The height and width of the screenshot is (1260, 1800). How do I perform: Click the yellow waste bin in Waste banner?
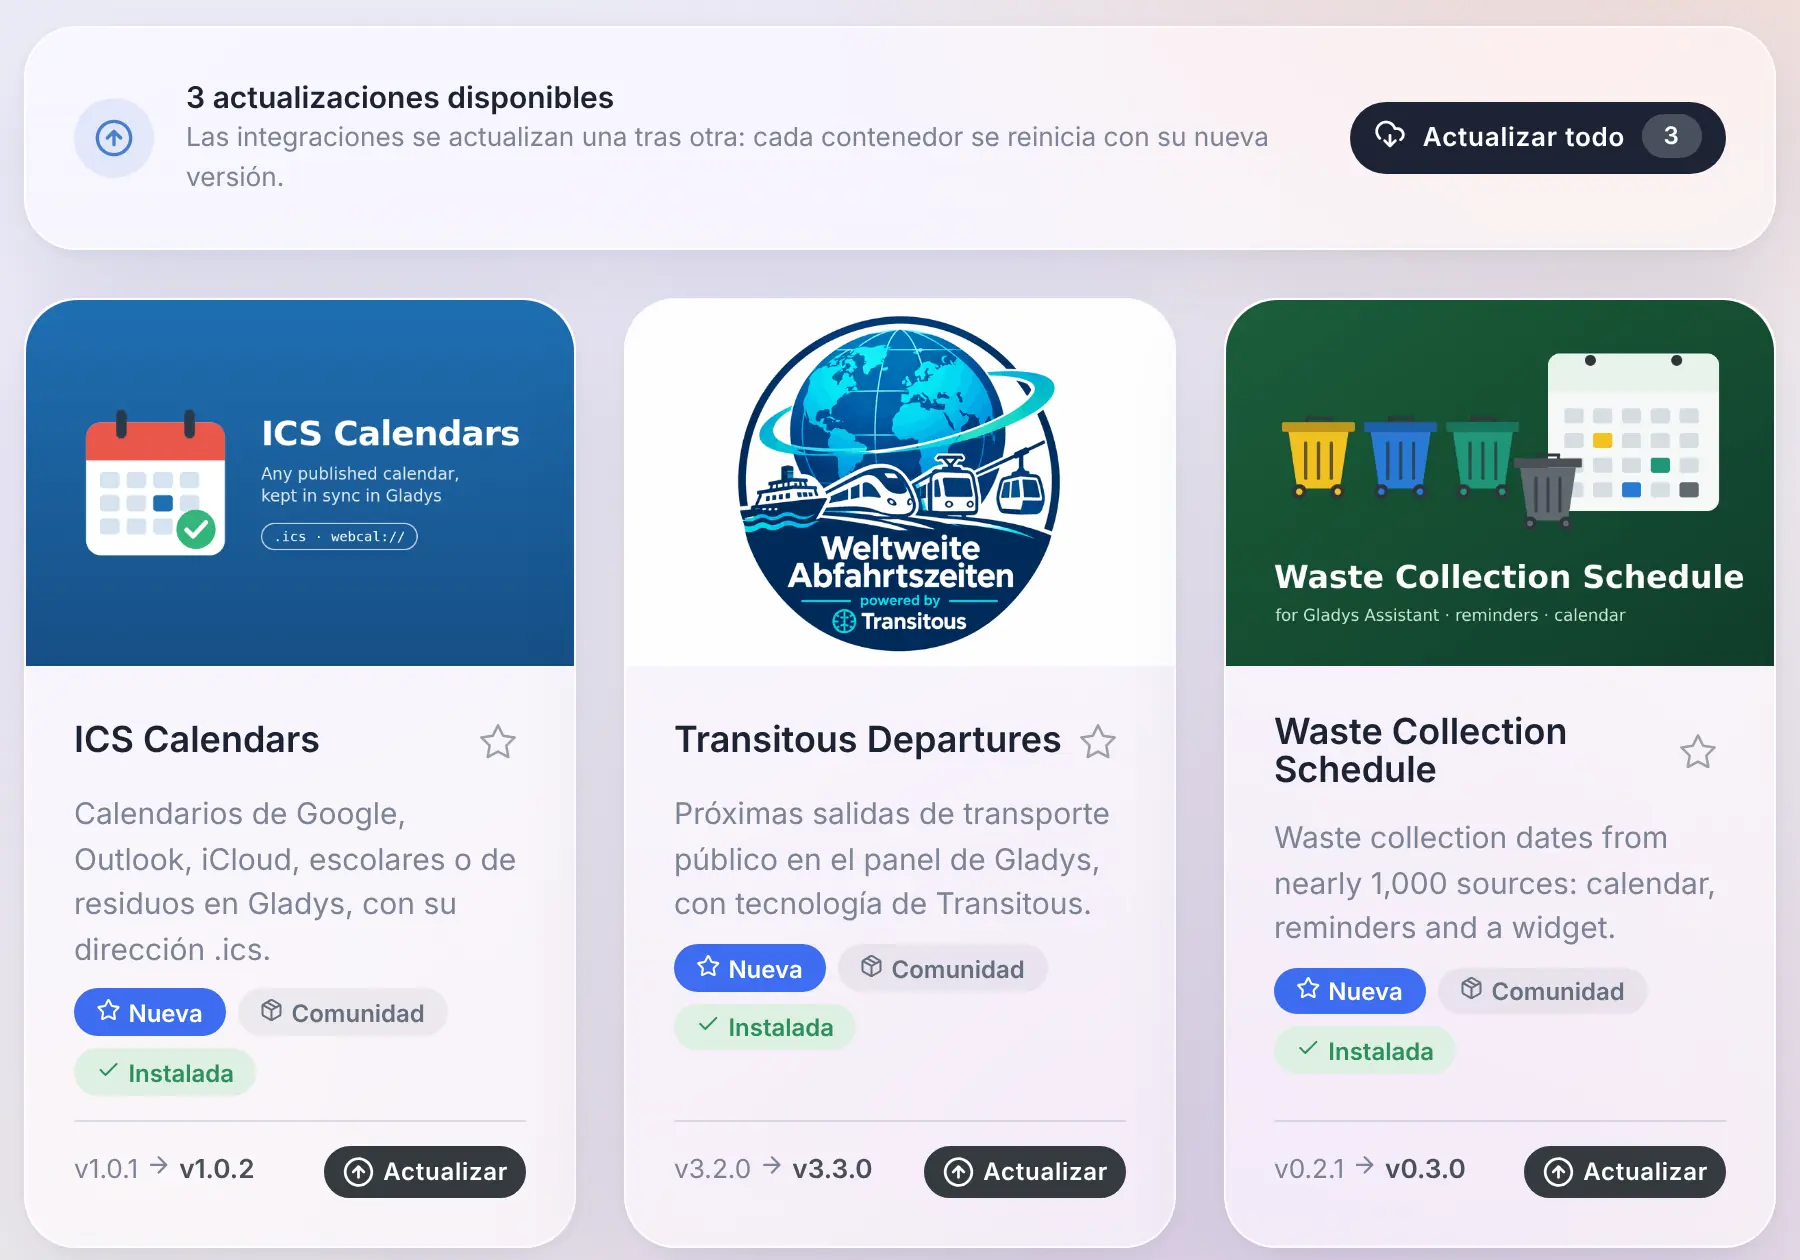(1317, 459)
